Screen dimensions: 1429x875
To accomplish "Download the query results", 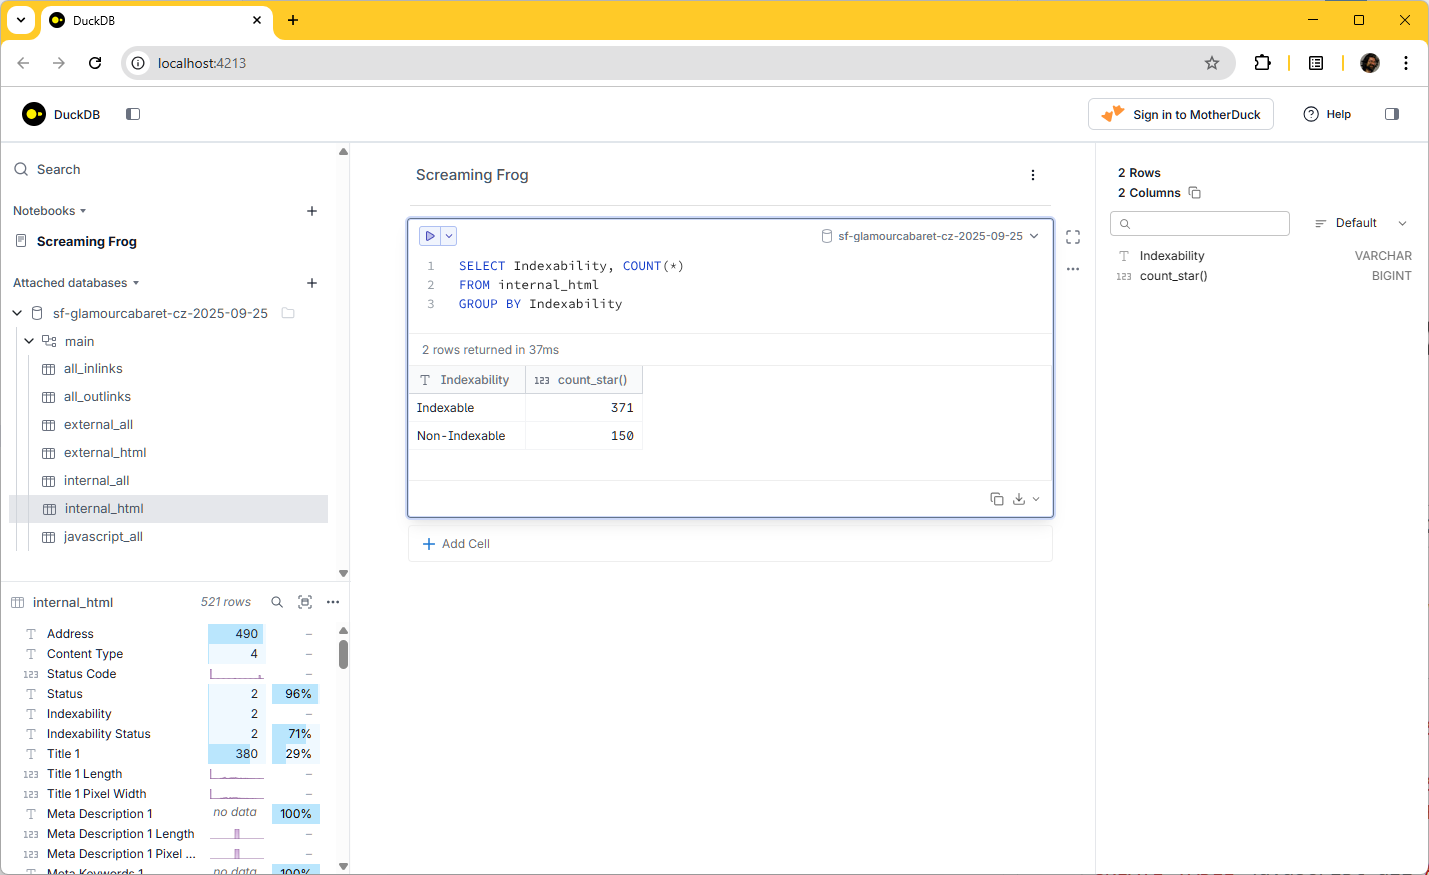I will pyautogui.click(x=1019, y=499).
